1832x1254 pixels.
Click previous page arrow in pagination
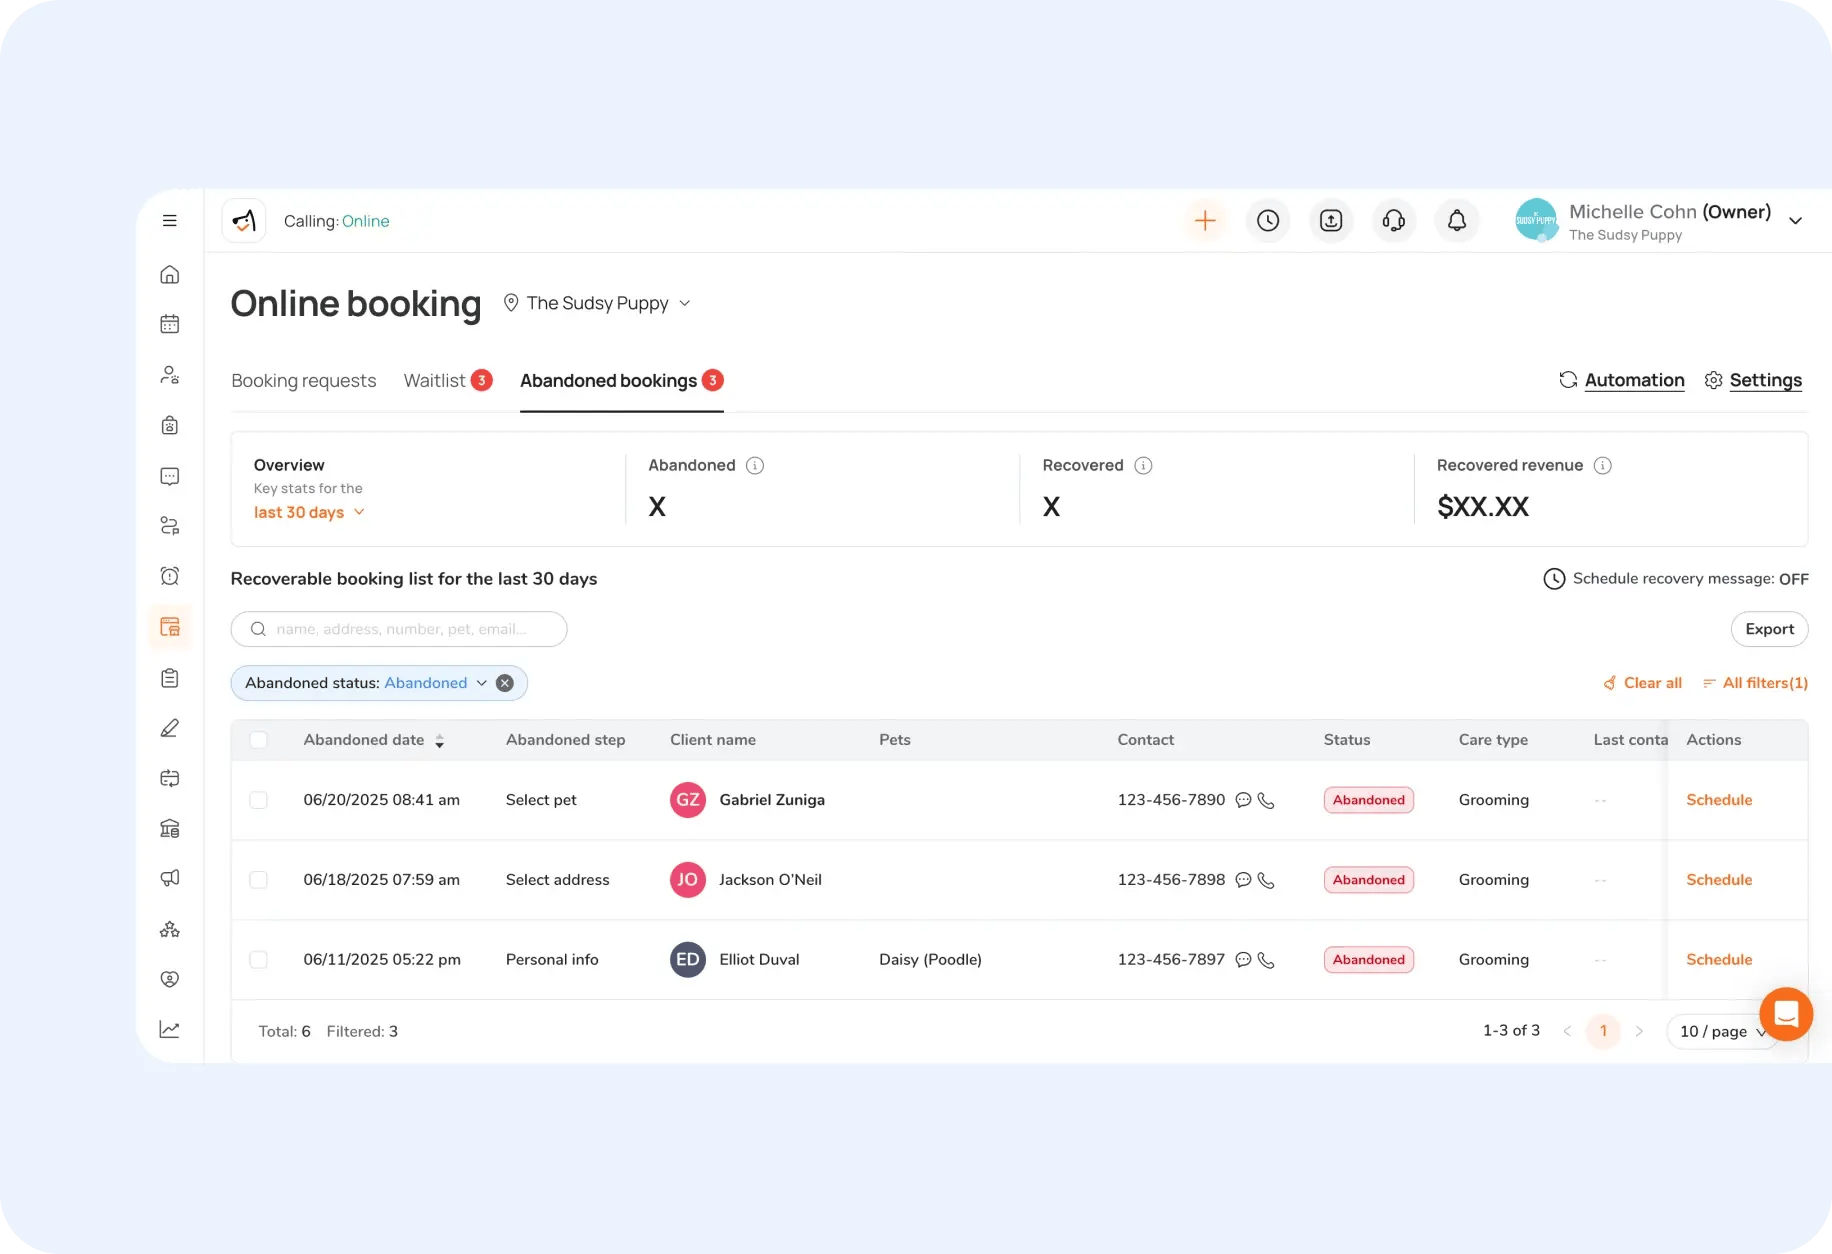coord(1567,1031)
